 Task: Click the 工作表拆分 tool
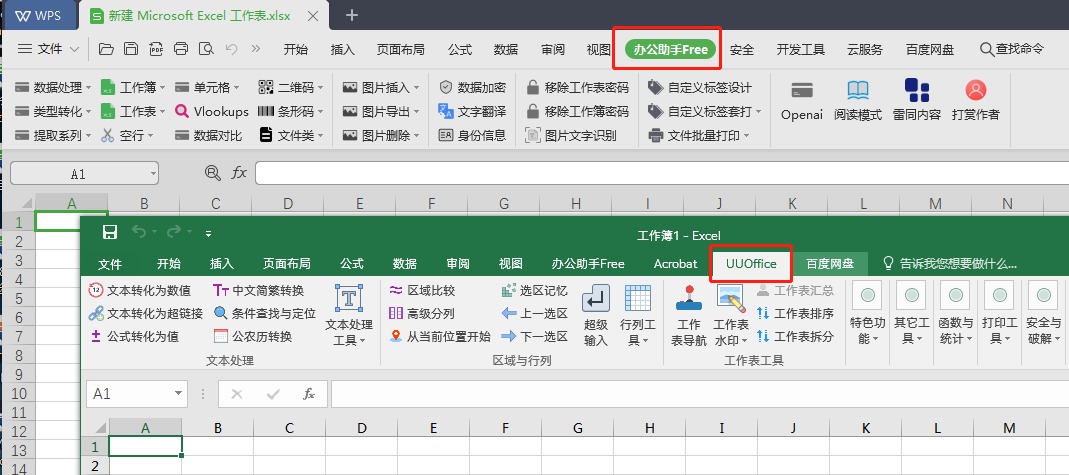pos(795,337)
